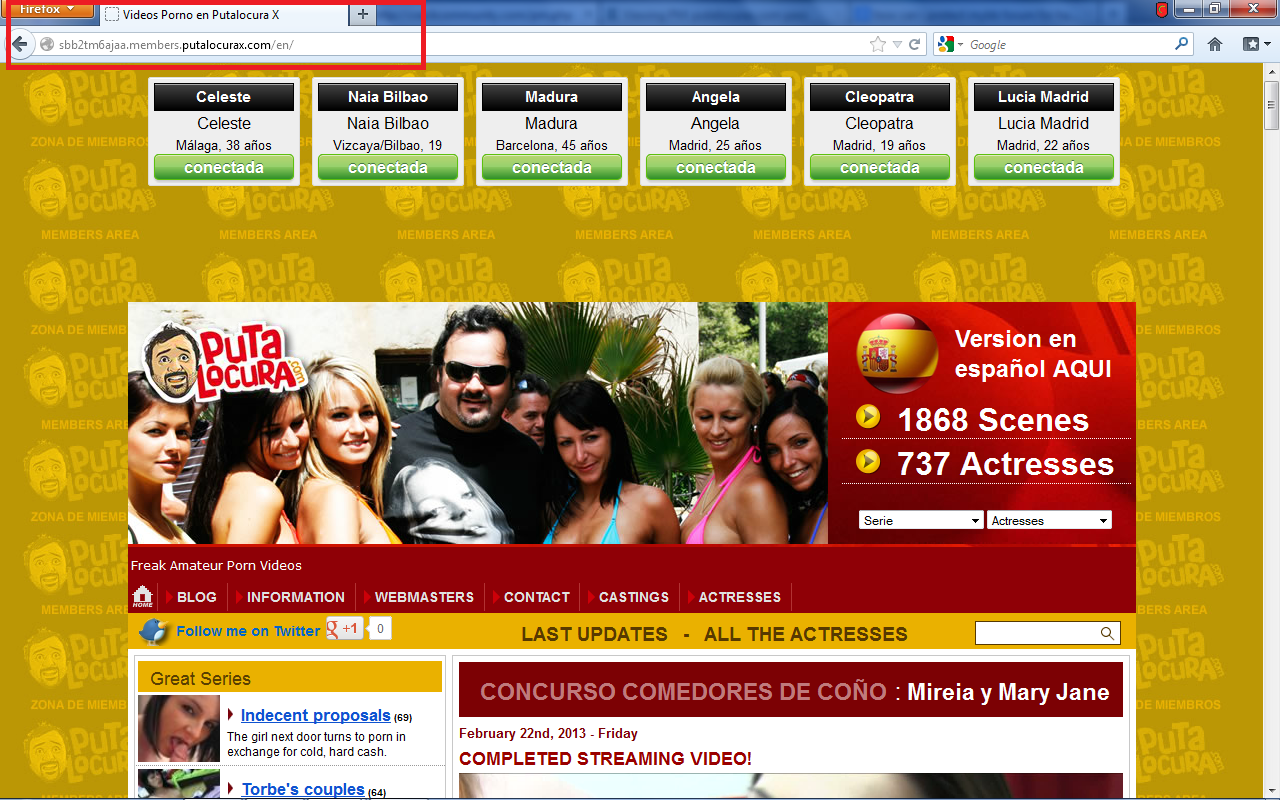Reload the current page
Image resolution: width=1280 pixels, height=800 pixels.
pos(914,44)
